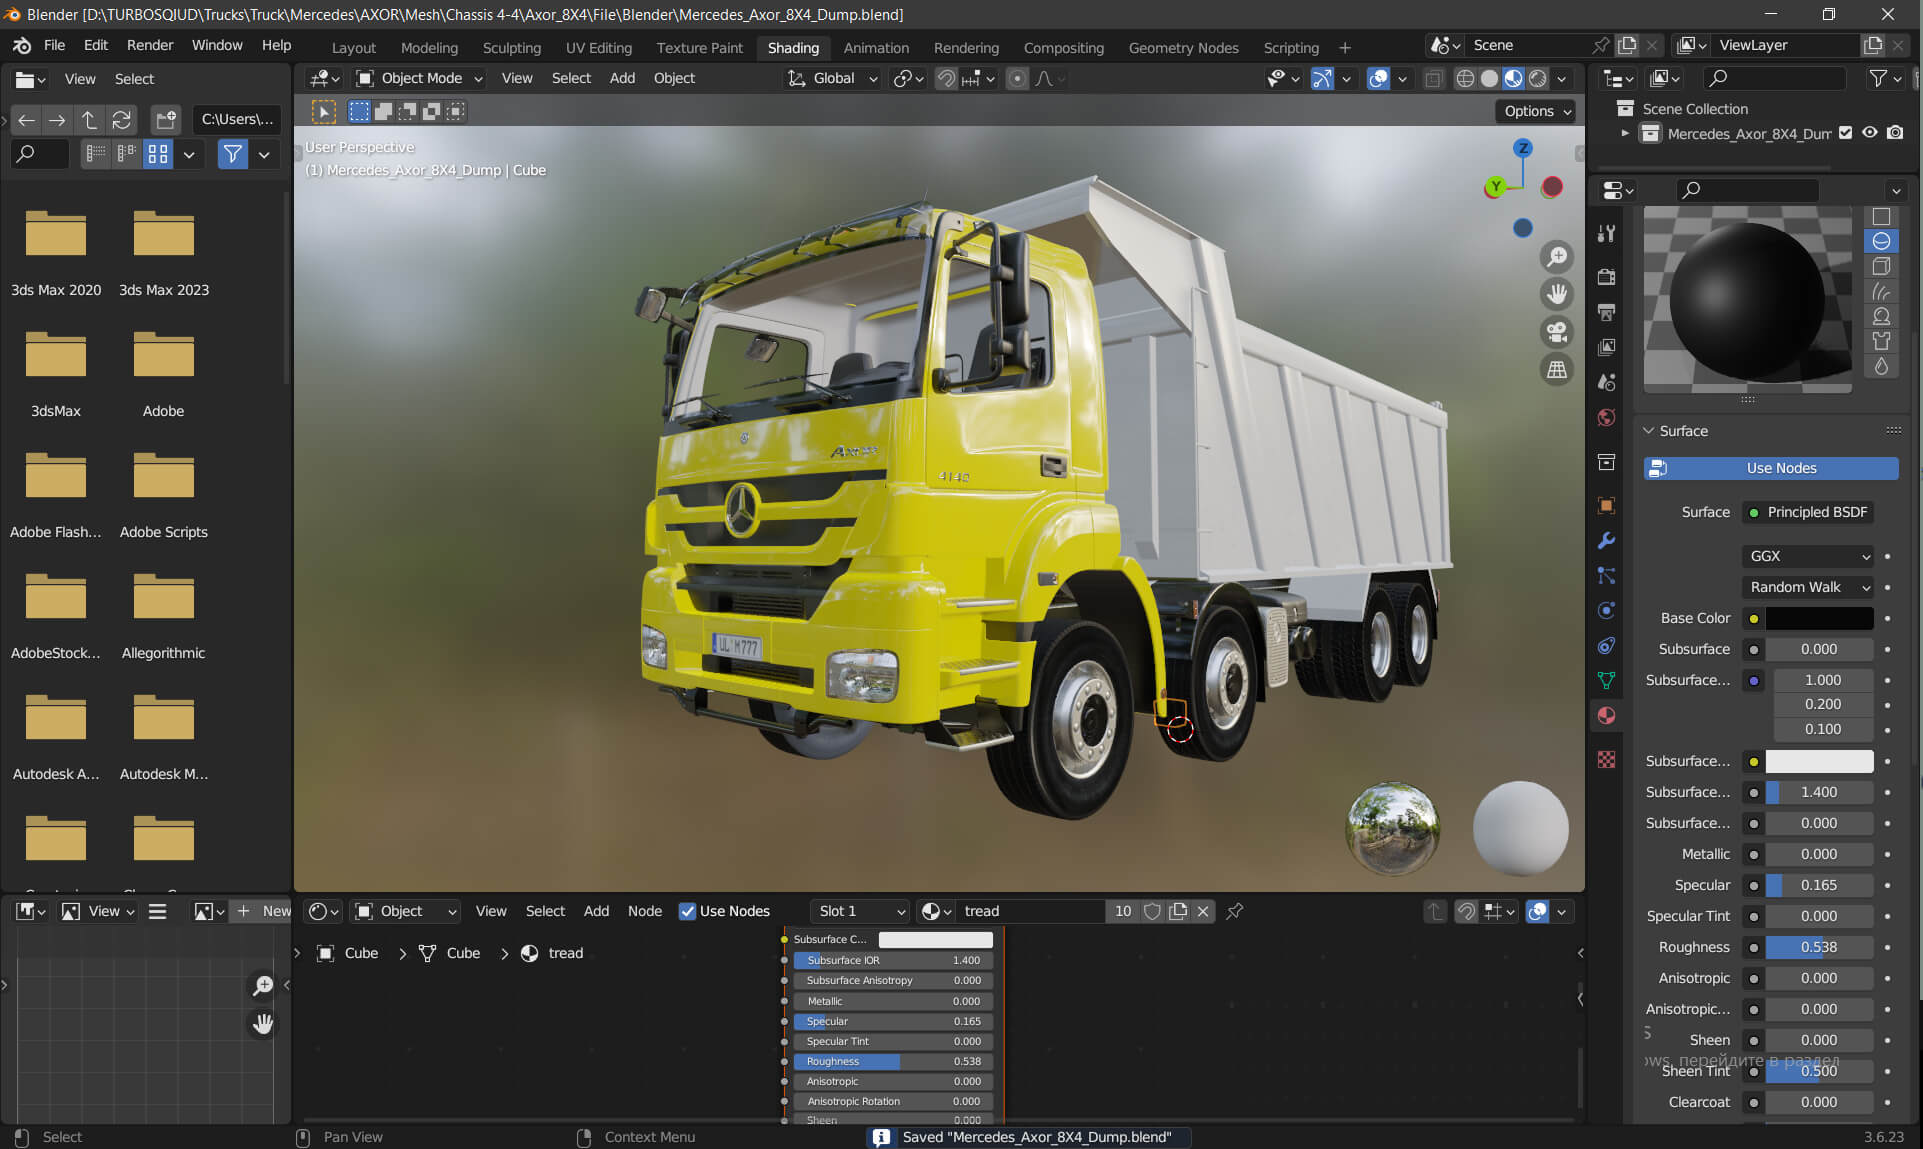Open Object Mode dropdown
The height and width of the screenshot is (1149, 1923).
420,78
